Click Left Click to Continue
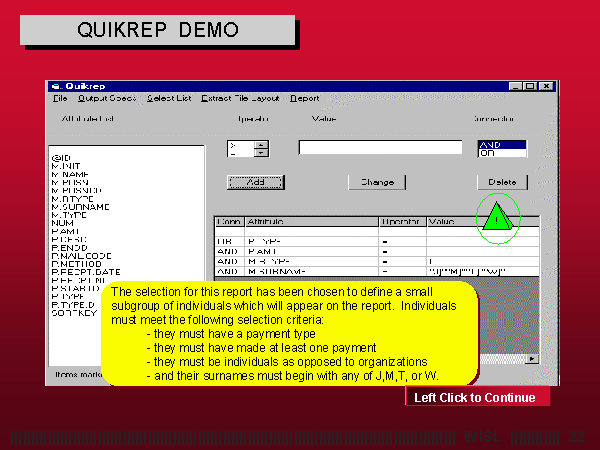 (x=475, y=398)
